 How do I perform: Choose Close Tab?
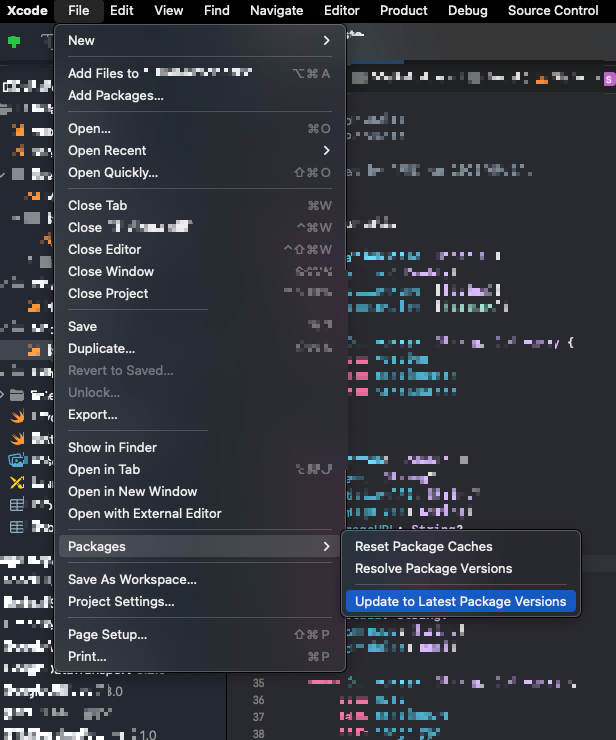(200, 205)
